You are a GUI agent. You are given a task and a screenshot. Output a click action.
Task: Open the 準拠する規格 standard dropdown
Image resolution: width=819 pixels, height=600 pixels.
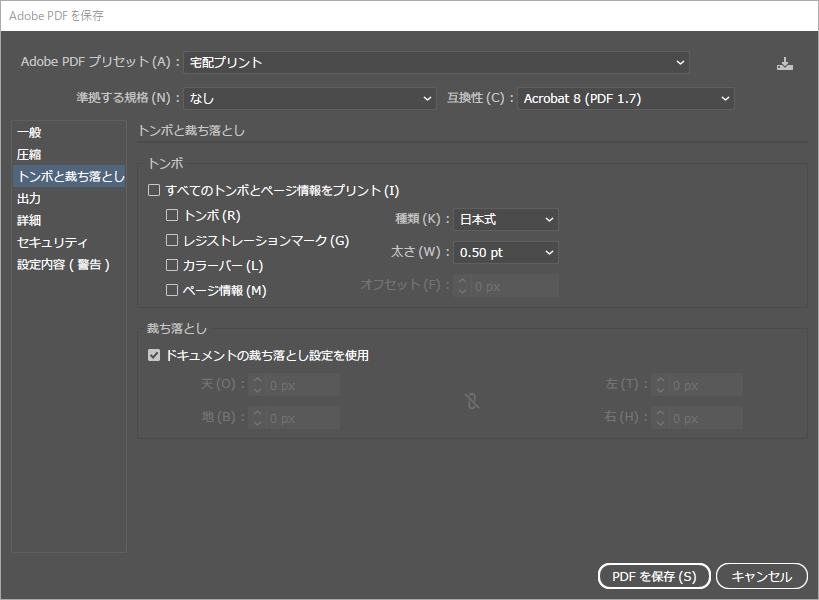click(310, 98)
